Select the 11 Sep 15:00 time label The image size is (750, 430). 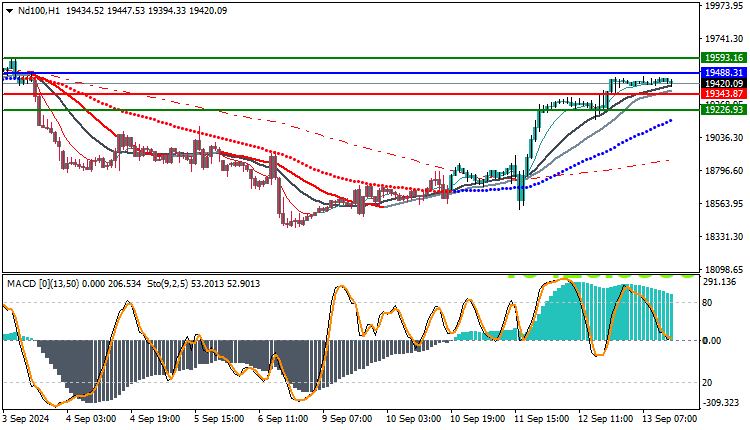point(542,419)
